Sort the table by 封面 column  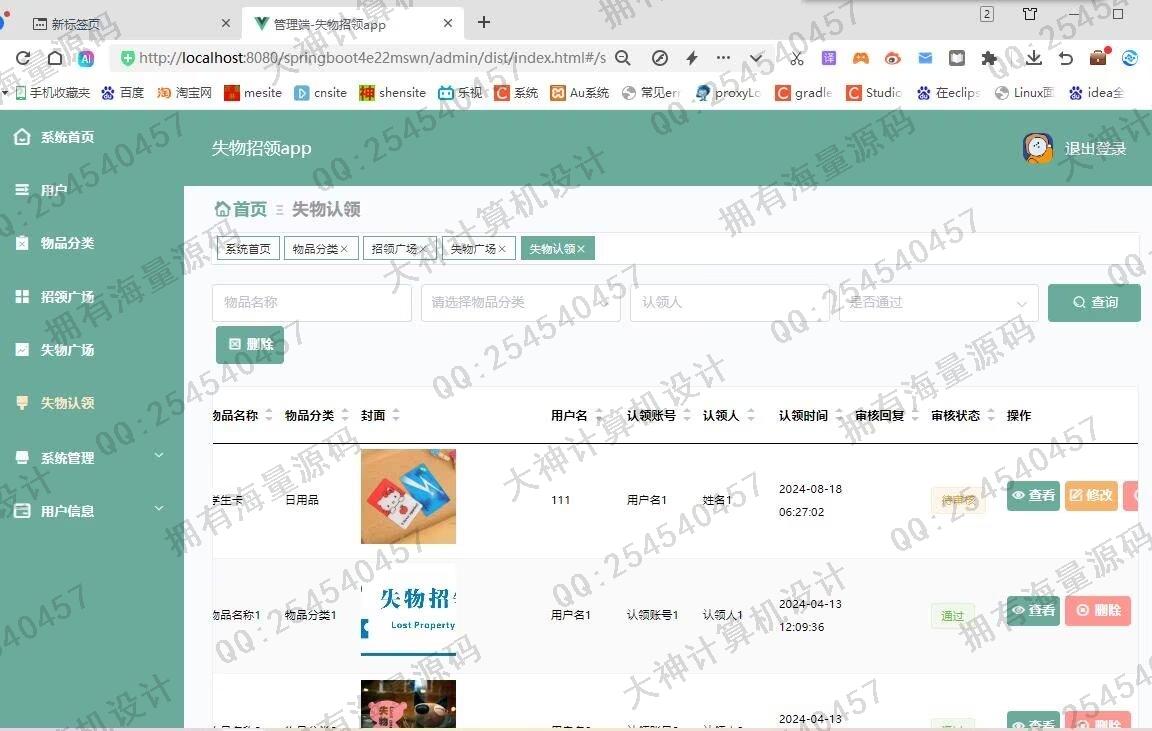pos(396,415)
